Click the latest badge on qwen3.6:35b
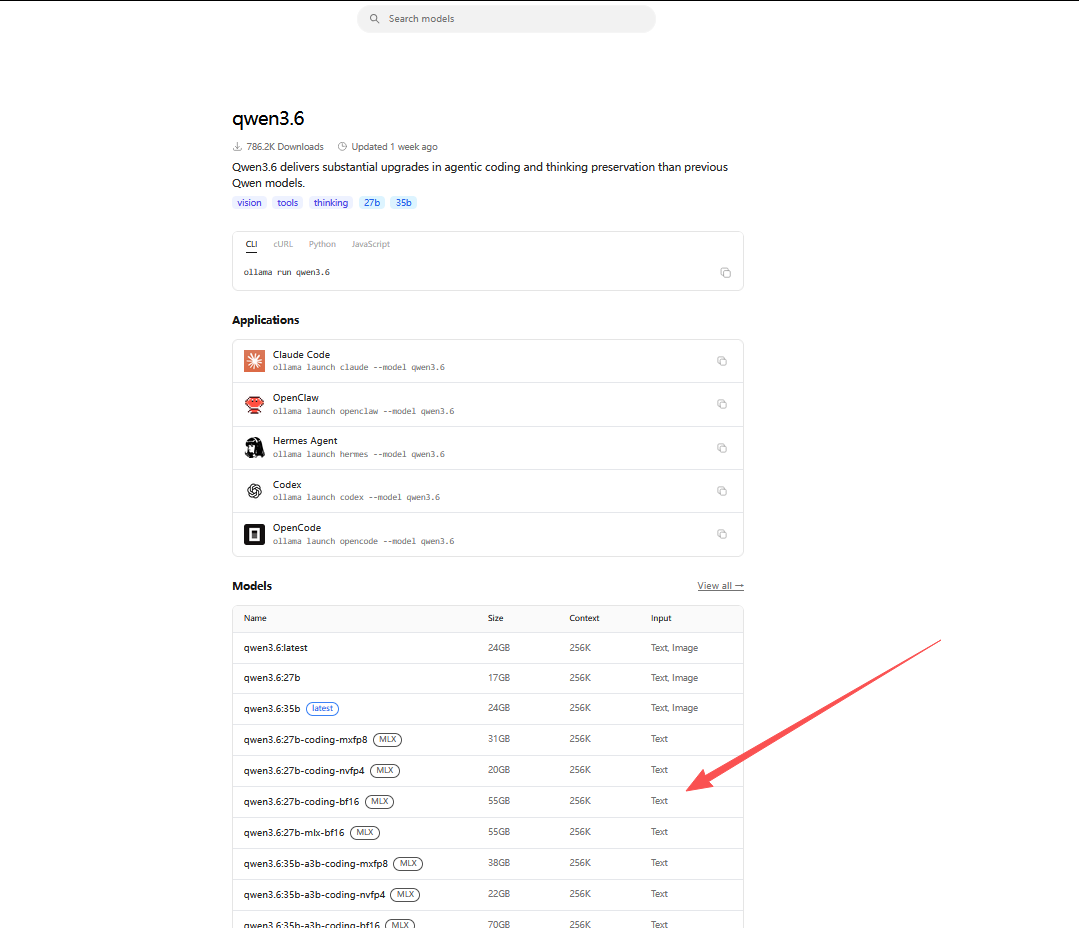Image resolution: width=1079 pixels, height=928 pixels. click(x=322, y=709)
